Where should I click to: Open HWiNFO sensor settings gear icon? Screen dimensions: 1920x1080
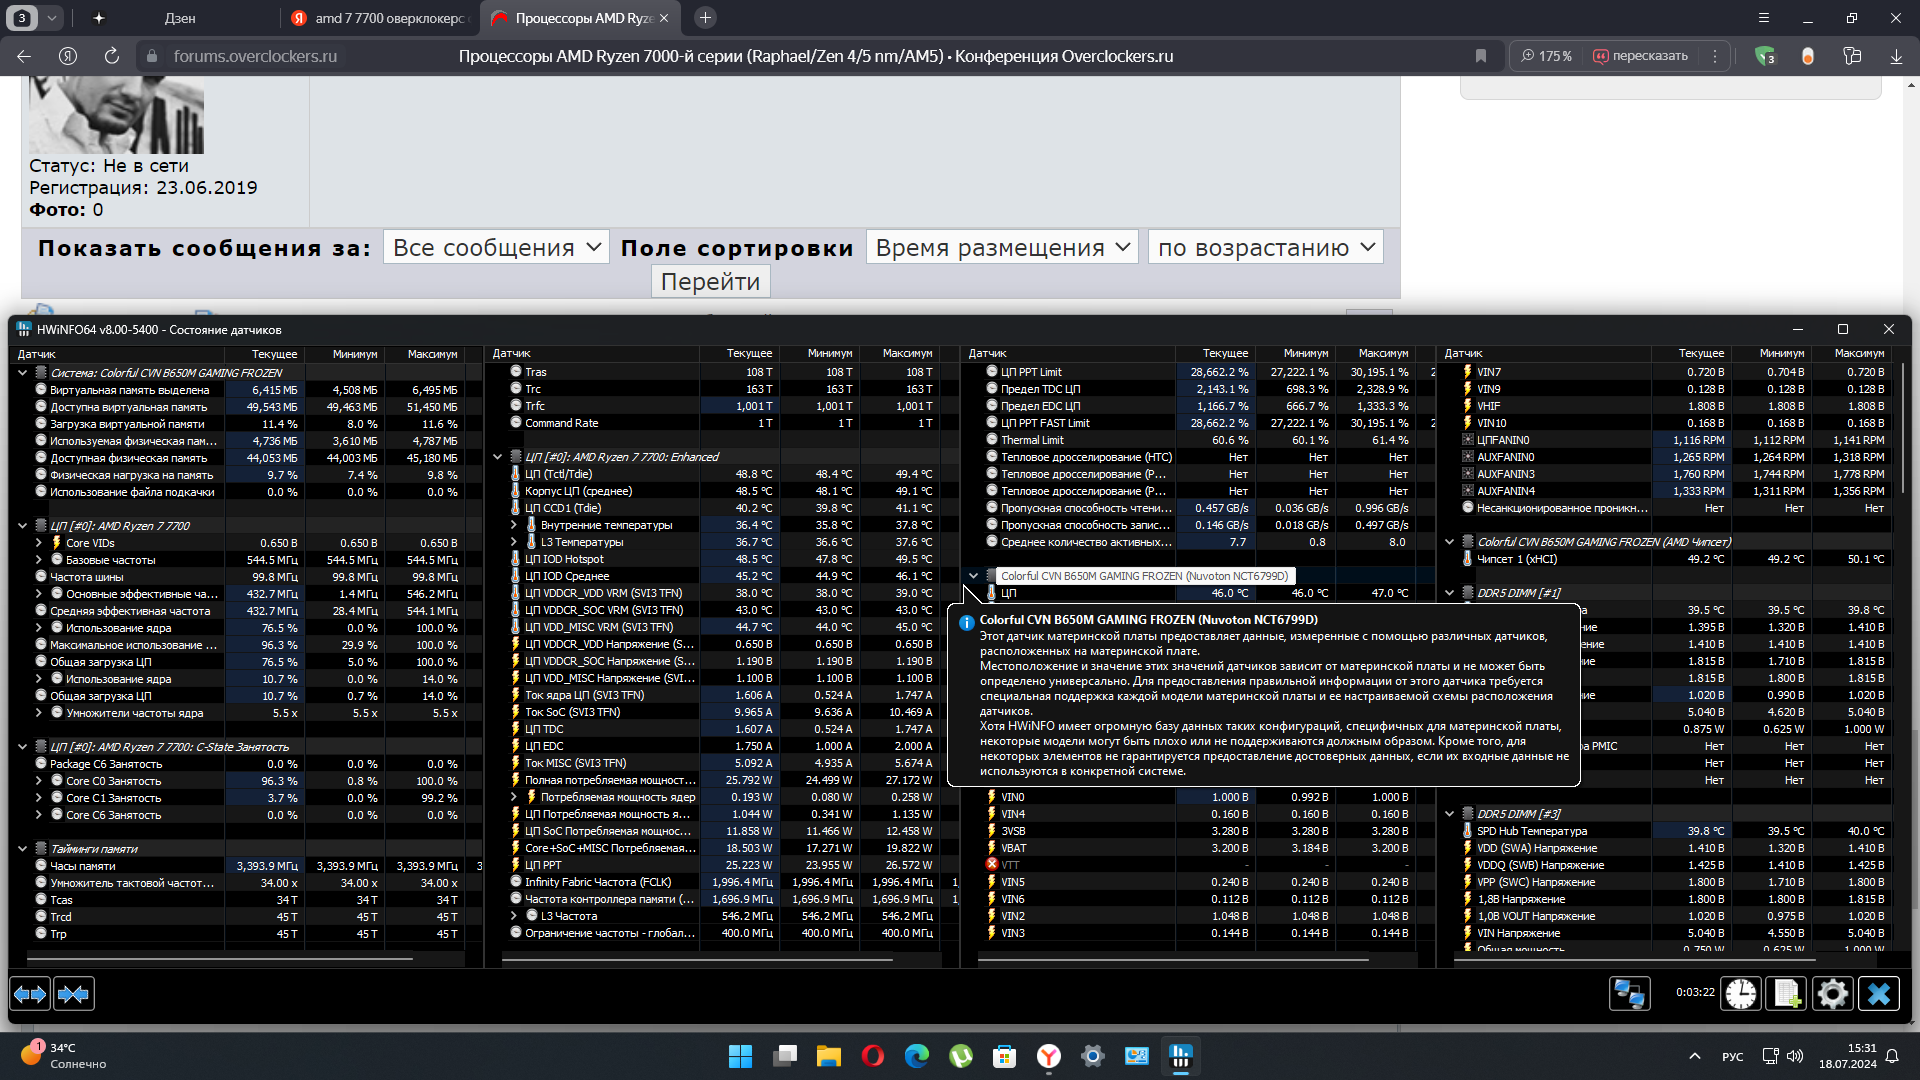point(1832,994)
